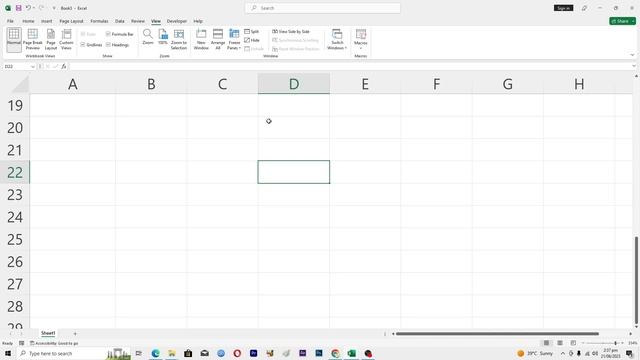Switch to Normal view from status bar

(x=546, y=343)
